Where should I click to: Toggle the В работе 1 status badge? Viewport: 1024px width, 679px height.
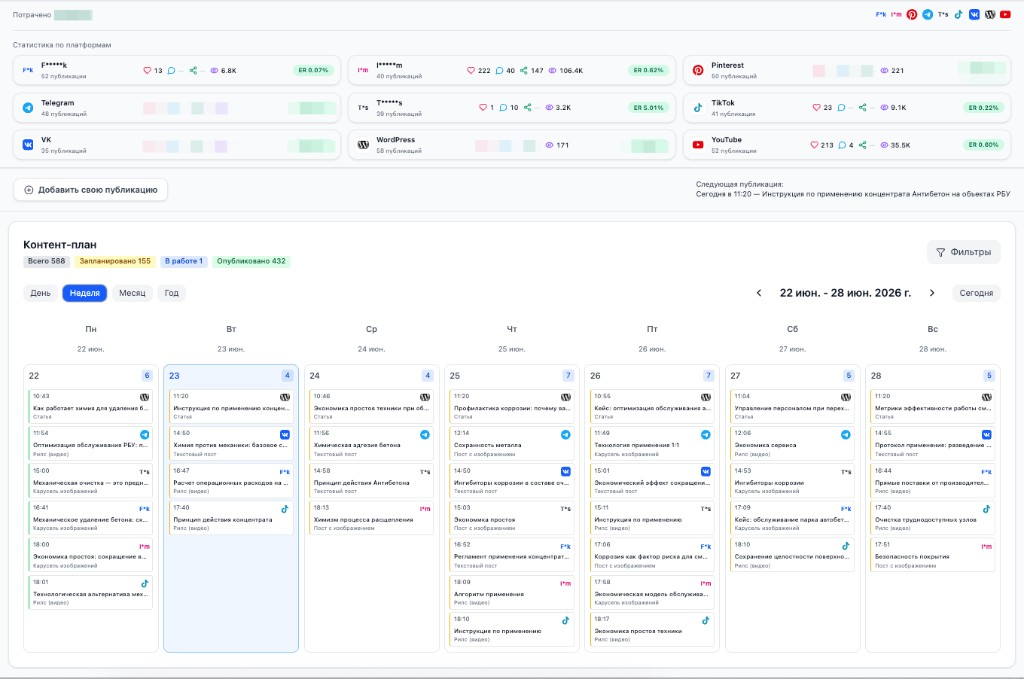pos(184,261)
